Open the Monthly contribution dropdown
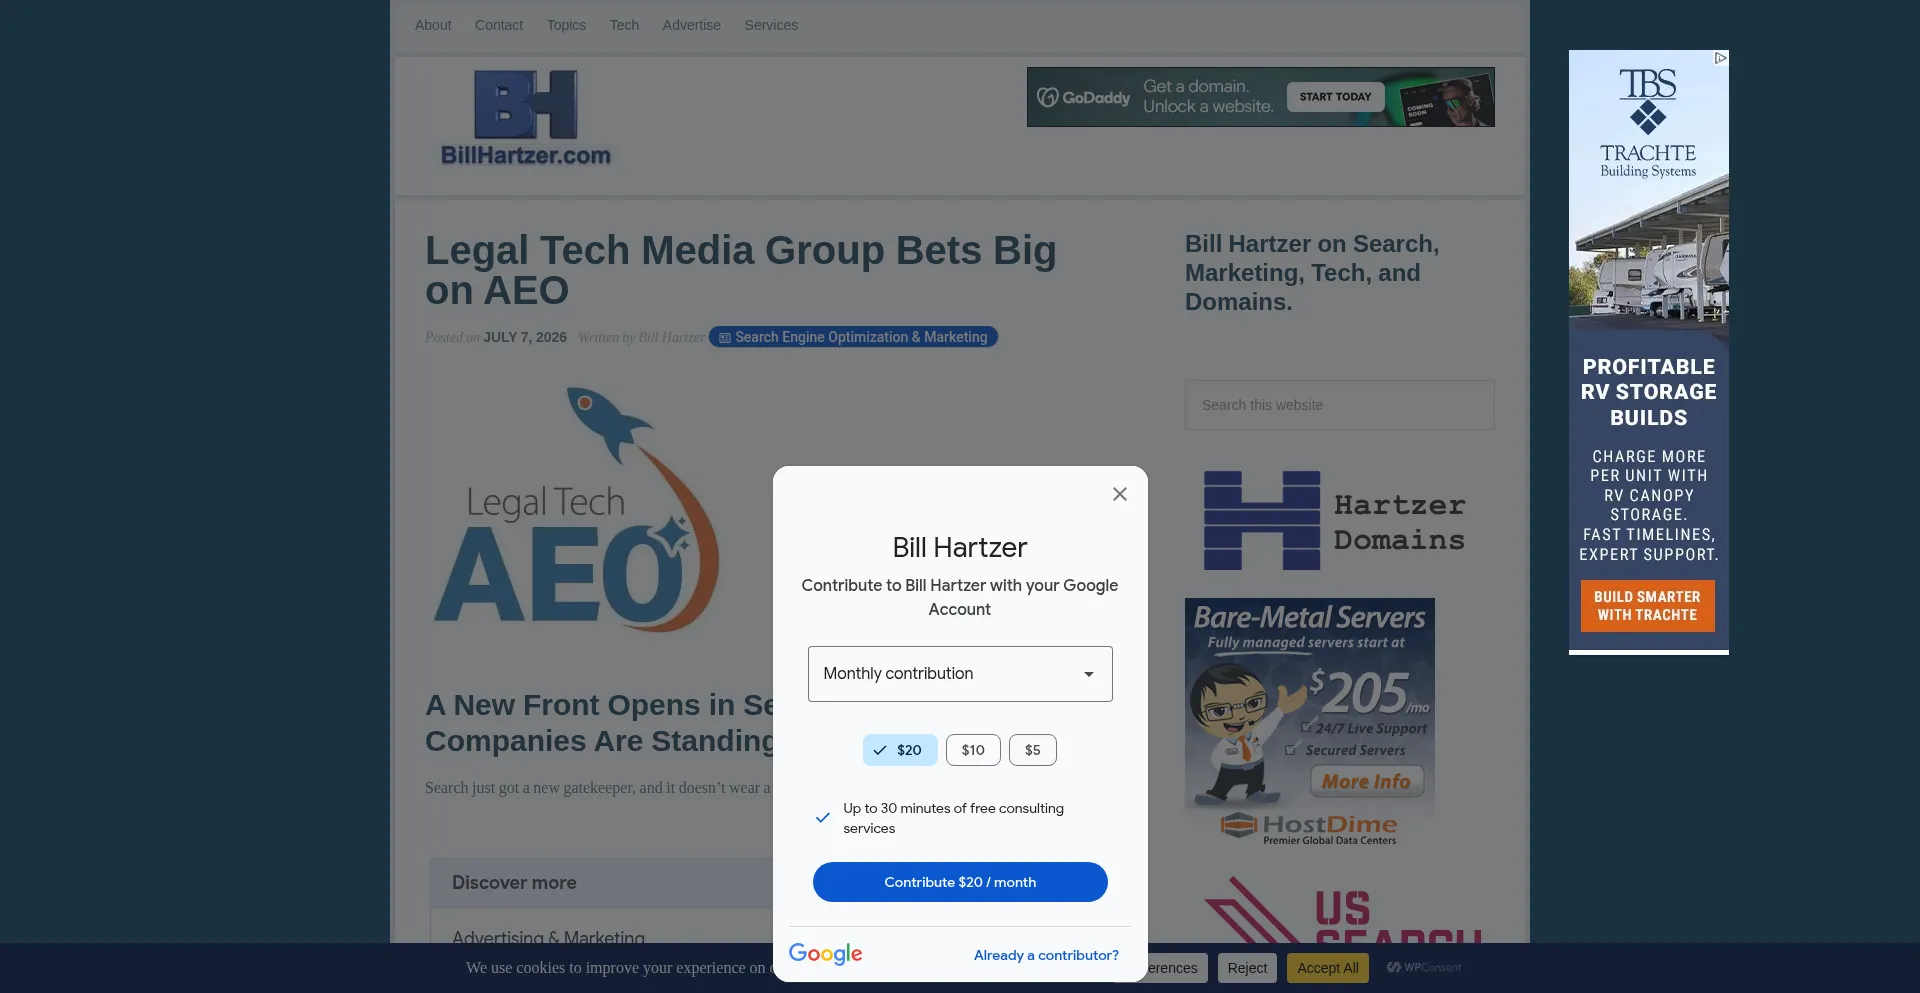Viewport: 1920px width, 993px height. coord(960,674)
